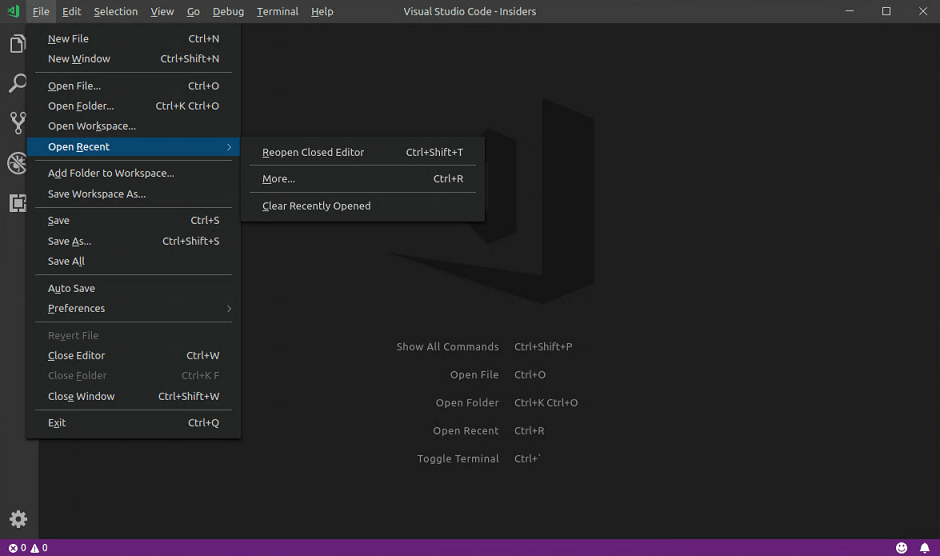Select Clear Recently Opened
The height and width of the screenshot is (556, 940).
point(316,206)
